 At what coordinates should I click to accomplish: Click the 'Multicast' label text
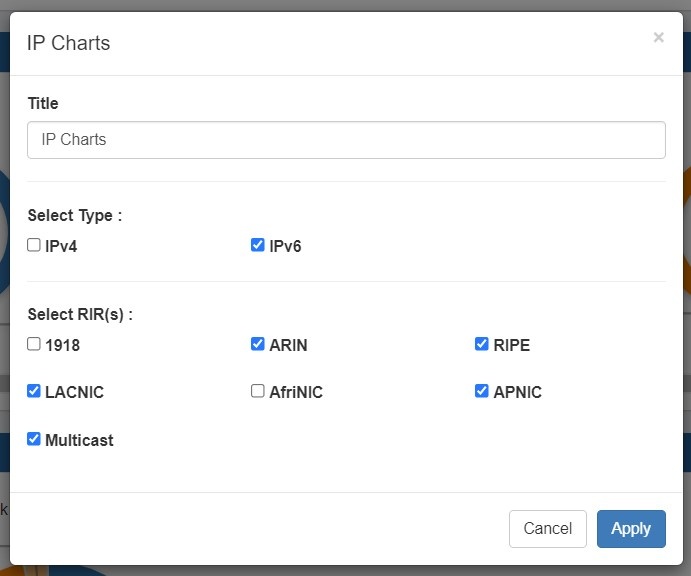79,440
